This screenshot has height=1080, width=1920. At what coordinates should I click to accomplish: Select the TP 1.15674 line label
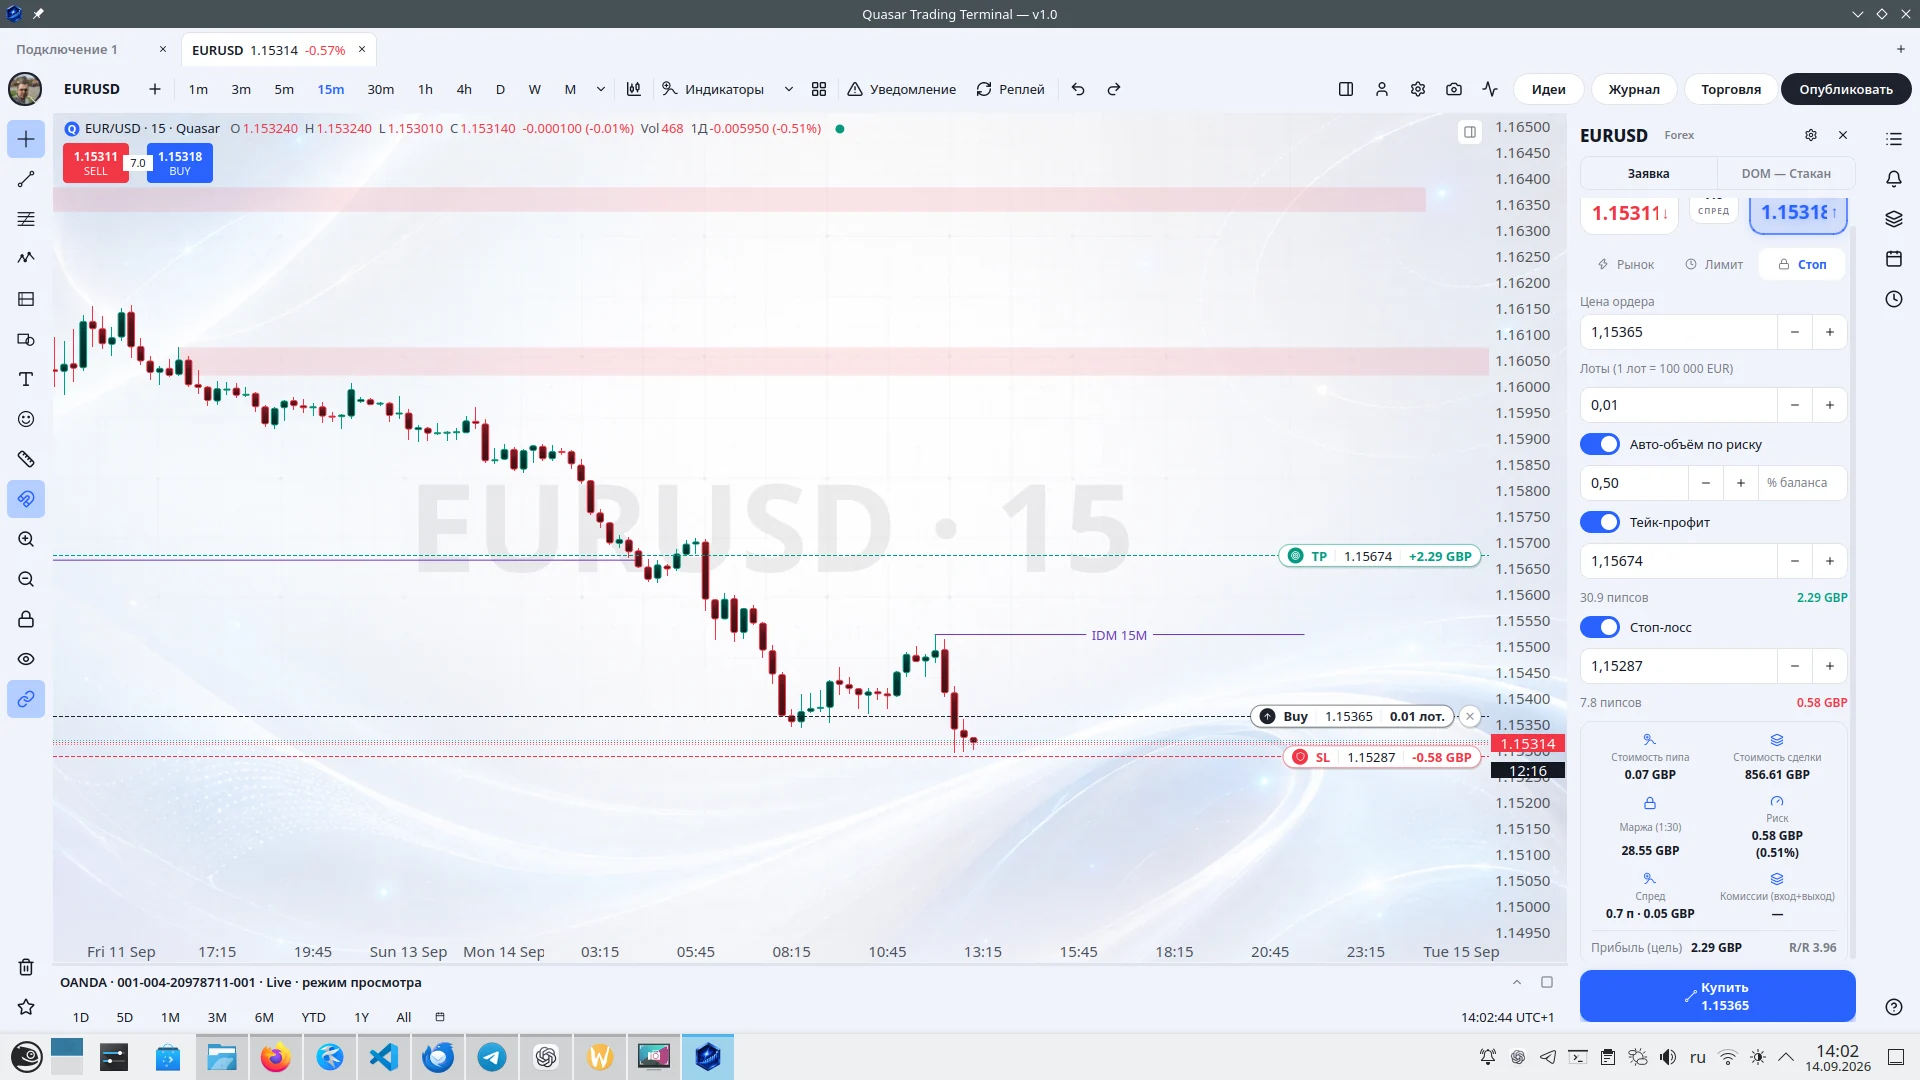(x=1380, y=556)
